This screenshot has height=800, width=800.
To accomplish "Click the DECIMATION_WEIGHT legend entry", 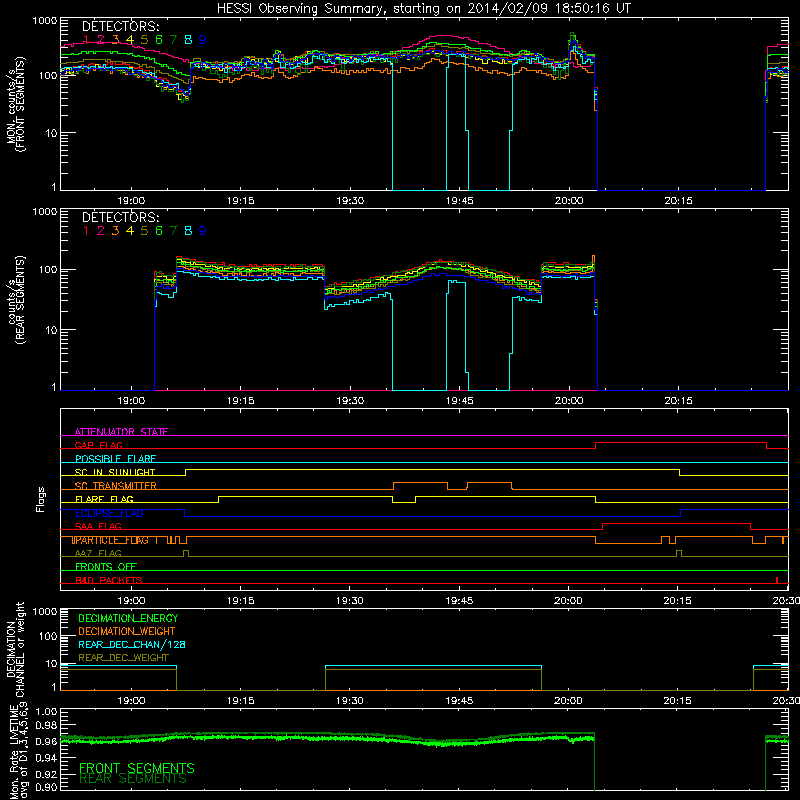I will click(x=127, y=631).
